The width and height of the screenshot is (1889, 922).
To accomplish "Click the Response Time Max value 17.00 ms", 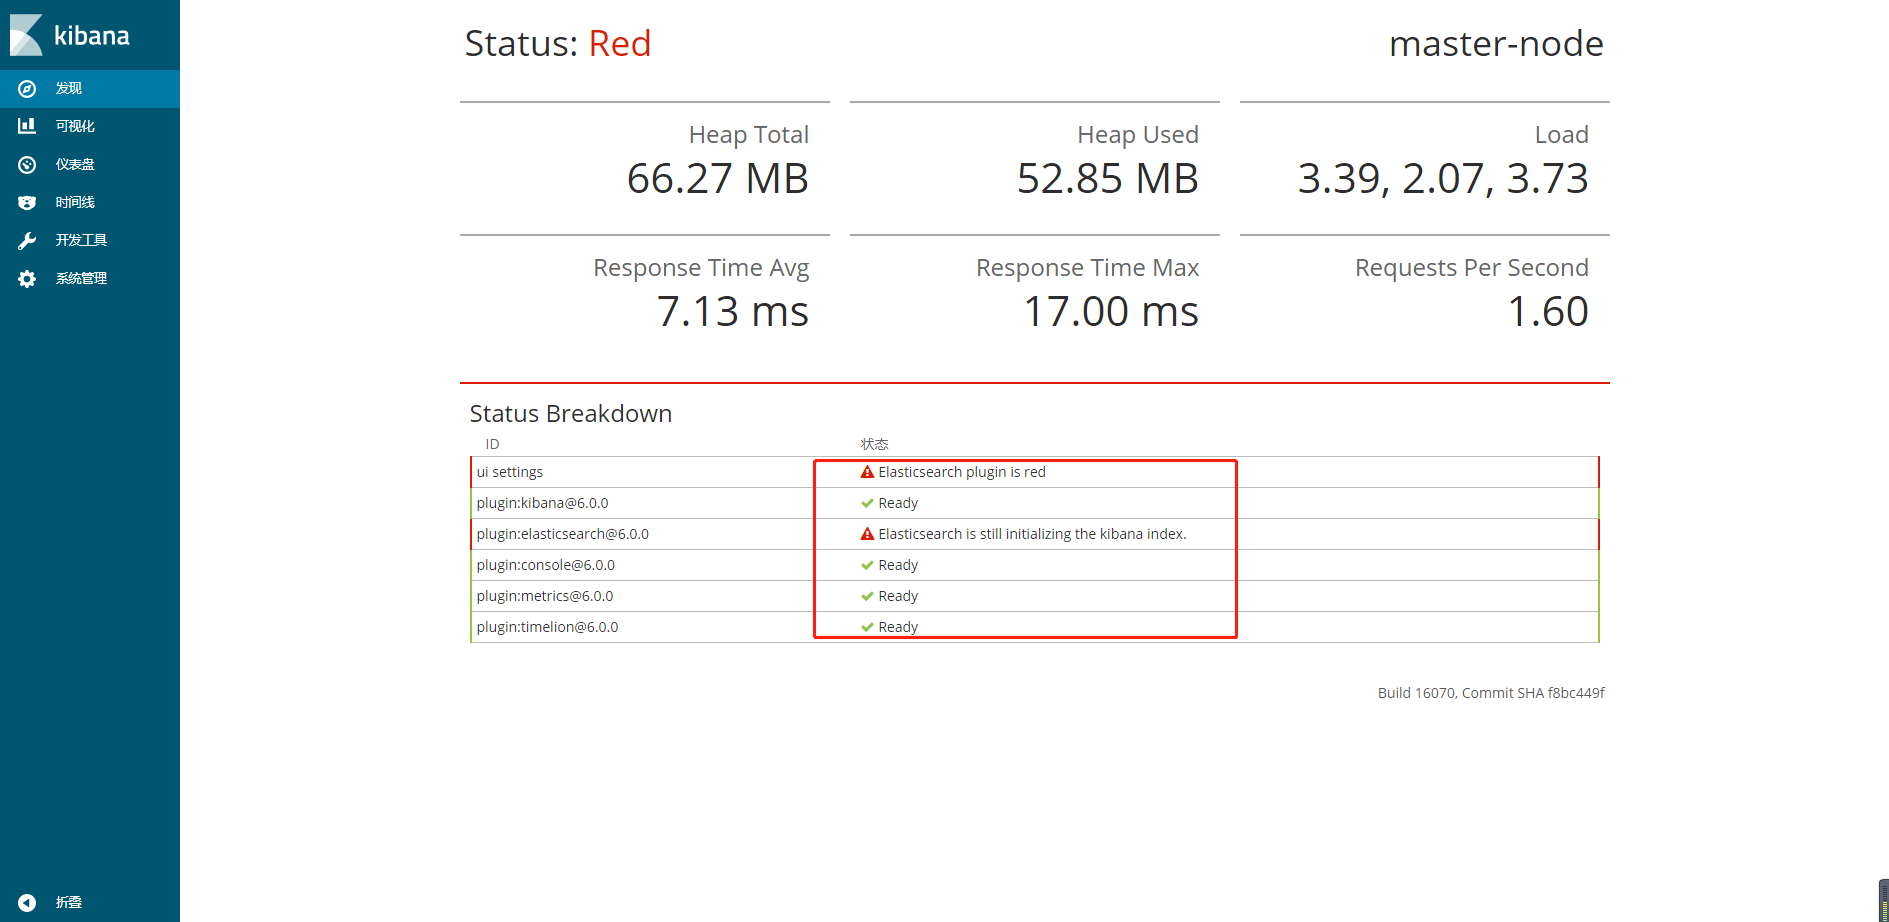I will [x=1111, y=312].
